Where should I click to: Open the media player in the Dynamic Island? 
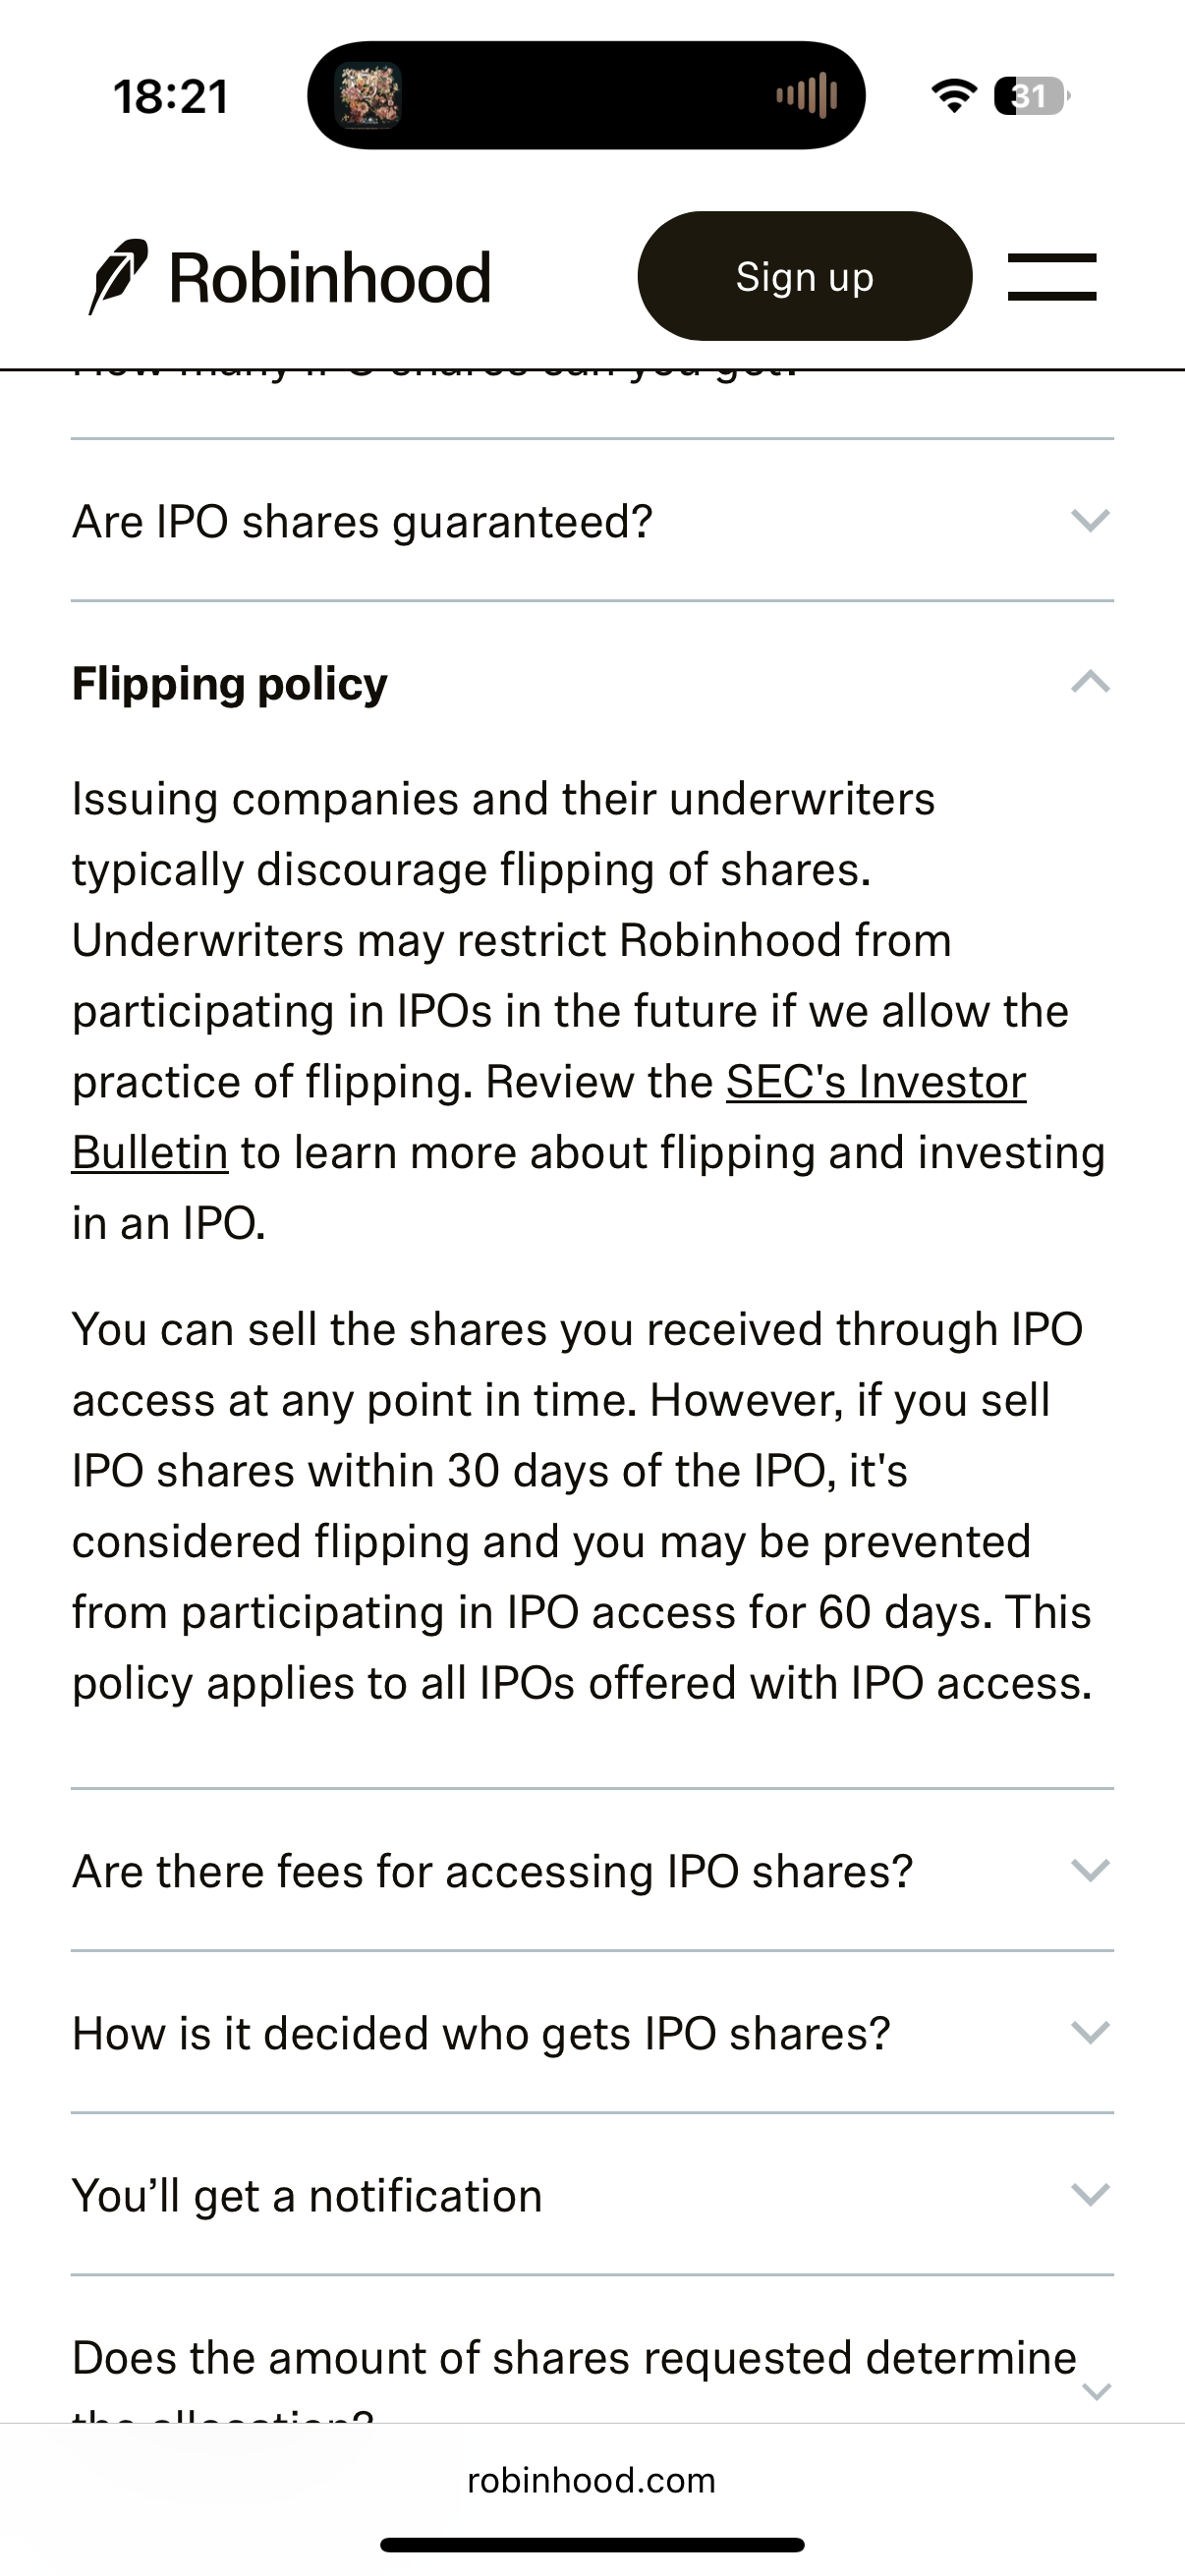[x=590, y=92]
